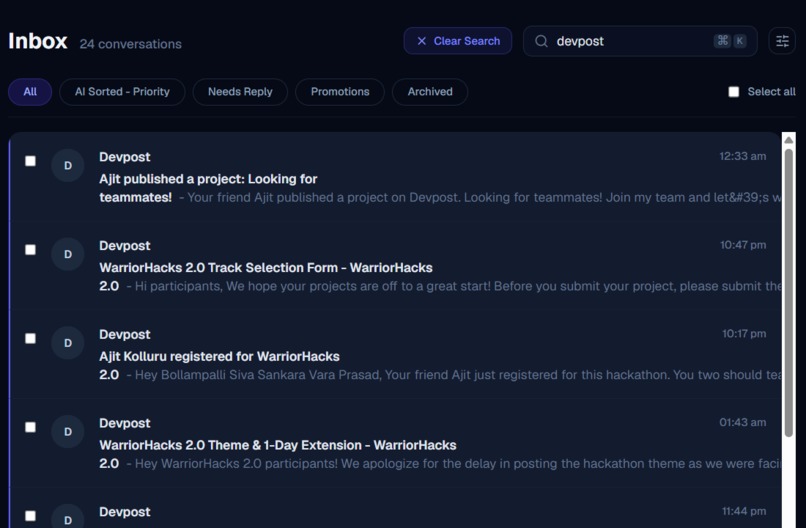This screenshot has height=528, width=806.
Task: Click the Devpost sender name on the 12:33 am email
Action: coord(125,157)
